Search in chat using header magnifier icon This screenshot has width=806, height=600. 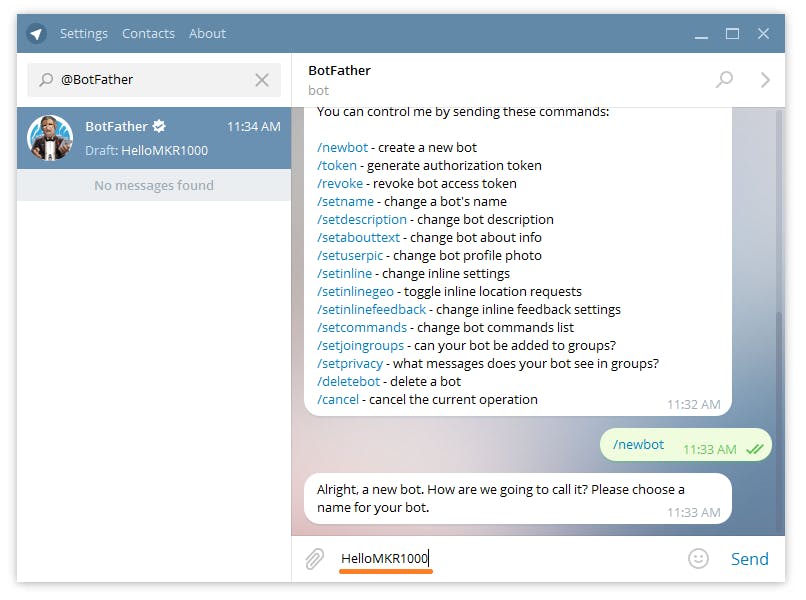coord(724,80)
